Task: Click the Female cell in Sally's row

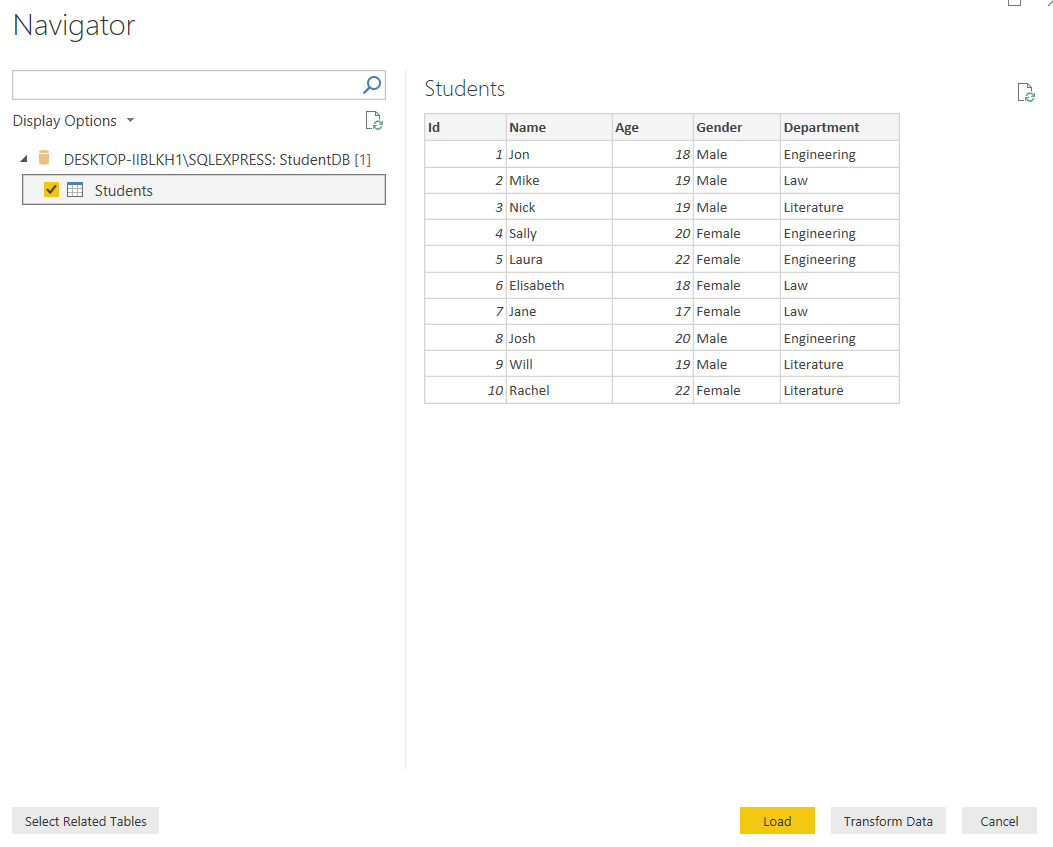Action: click(x=737, y=233)
